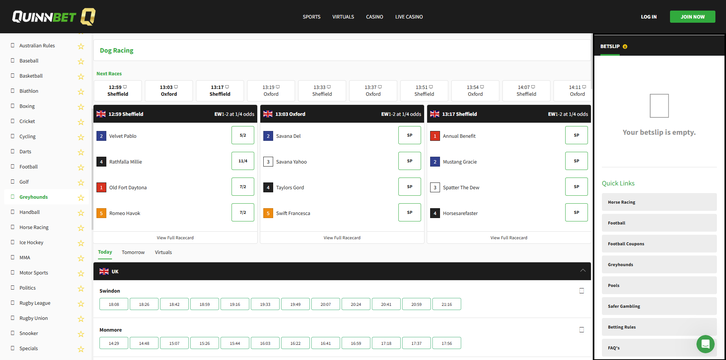Click trap 5 badge for Swift Francesca

tap(268, 213)
